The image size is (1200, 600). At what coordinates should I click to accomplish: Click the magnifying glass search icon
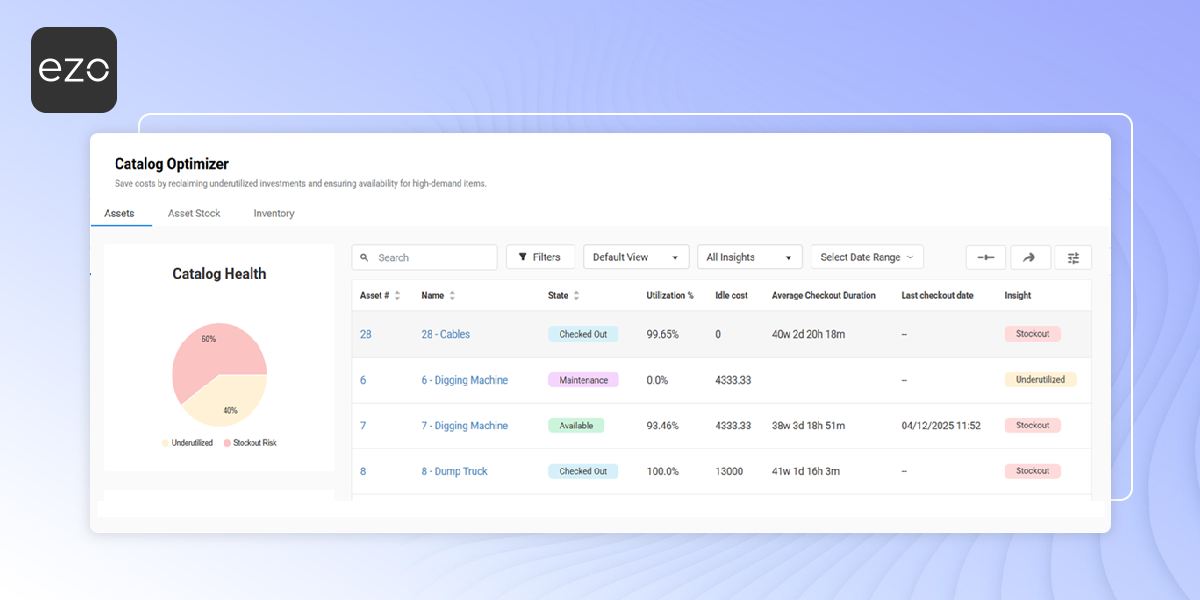[x=366, y=257]
